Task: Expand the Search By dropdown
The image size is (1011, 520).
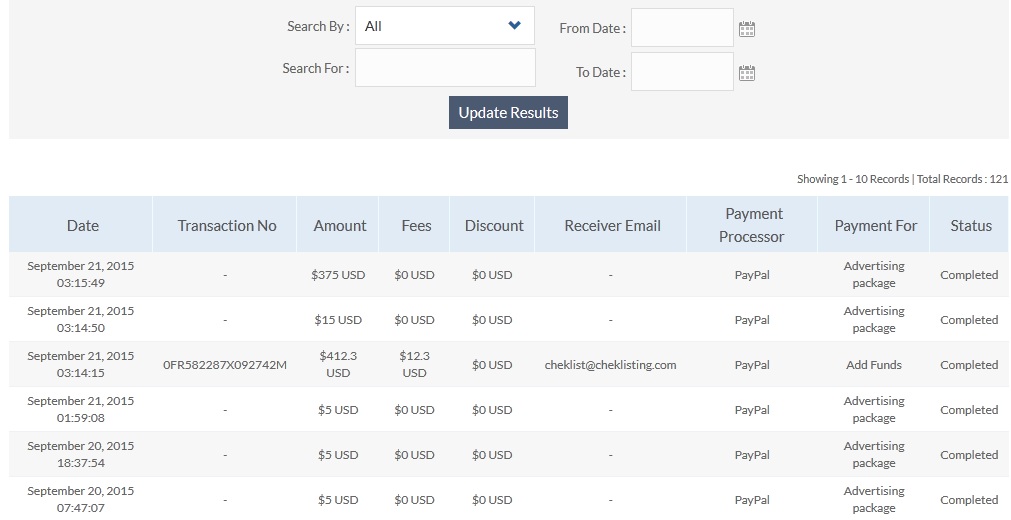Action: (x=445, y=26)
